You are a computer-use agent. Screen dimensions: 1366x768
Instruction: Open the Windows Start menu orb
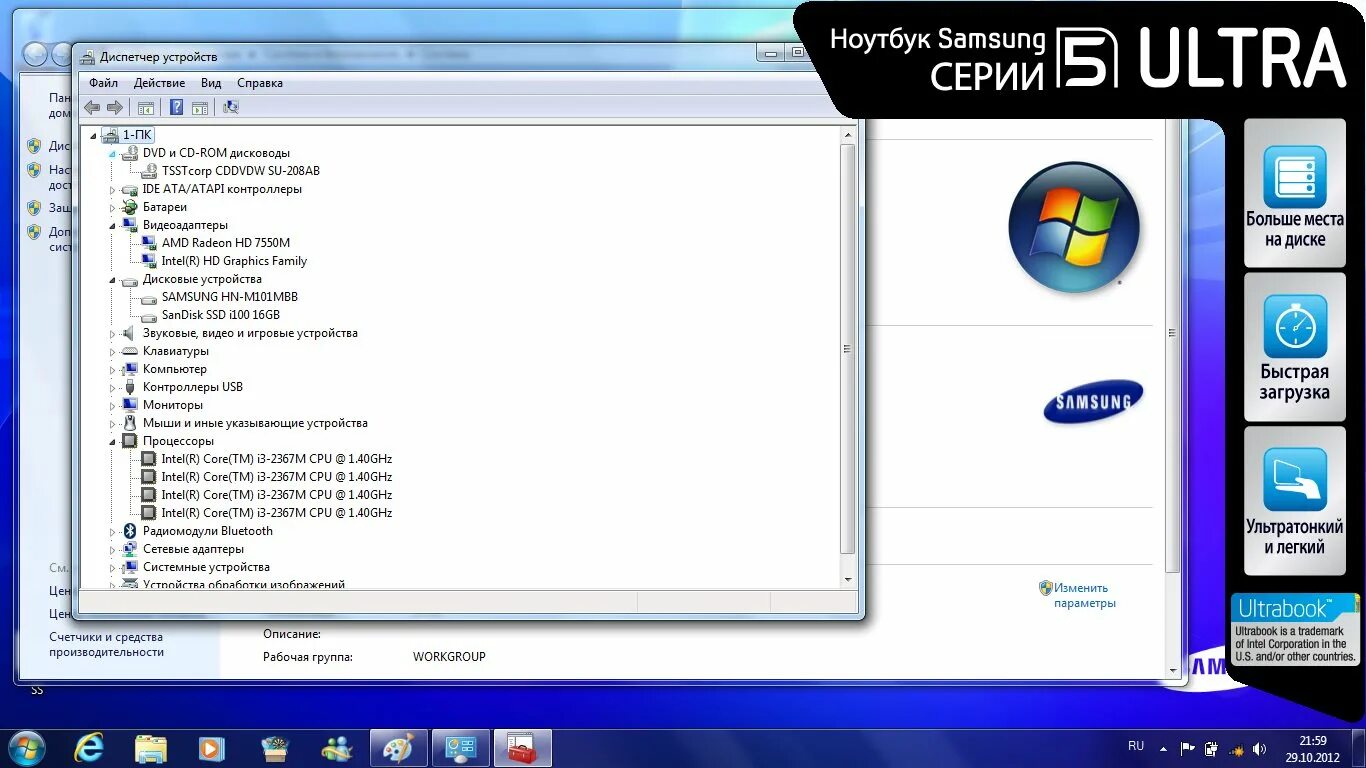click(x=26, y=748)
